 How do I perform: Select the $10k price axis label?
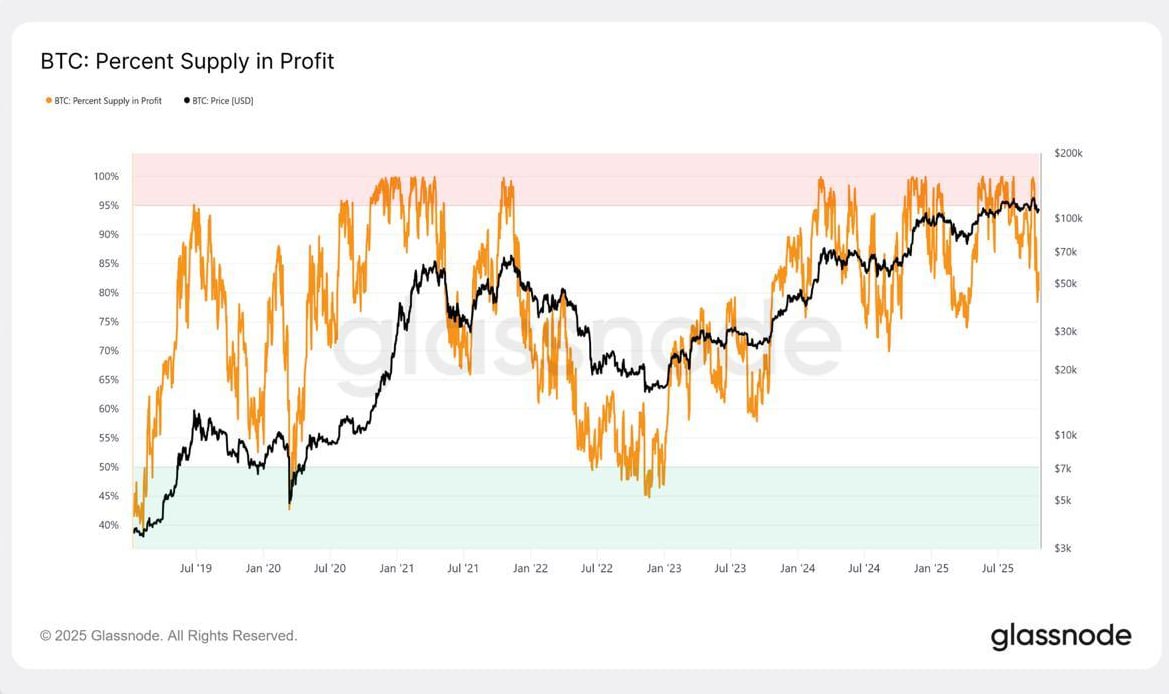(x=1066, y=435)
